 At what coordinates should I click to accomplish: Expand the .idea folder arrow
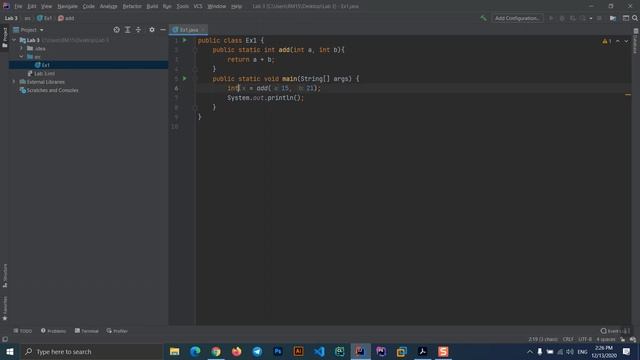point(21,49)
